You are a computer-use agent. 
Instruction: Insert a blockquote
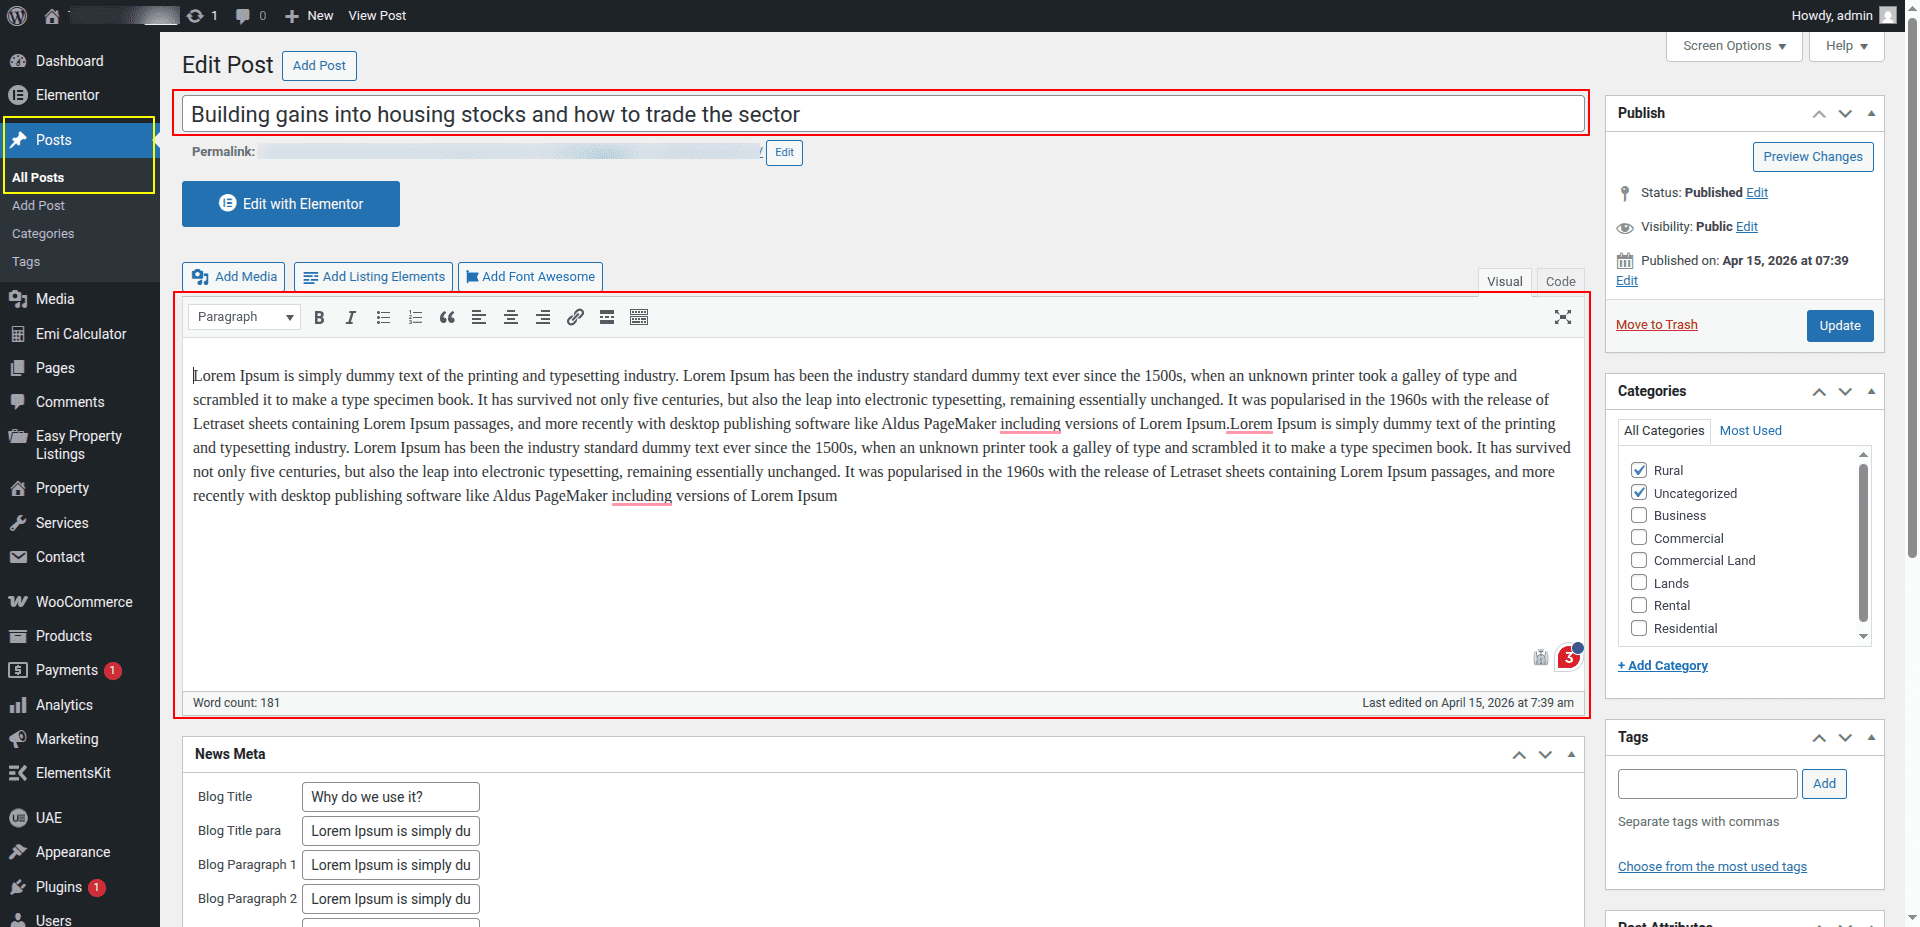pyautogui.click(x=447, y=318)
